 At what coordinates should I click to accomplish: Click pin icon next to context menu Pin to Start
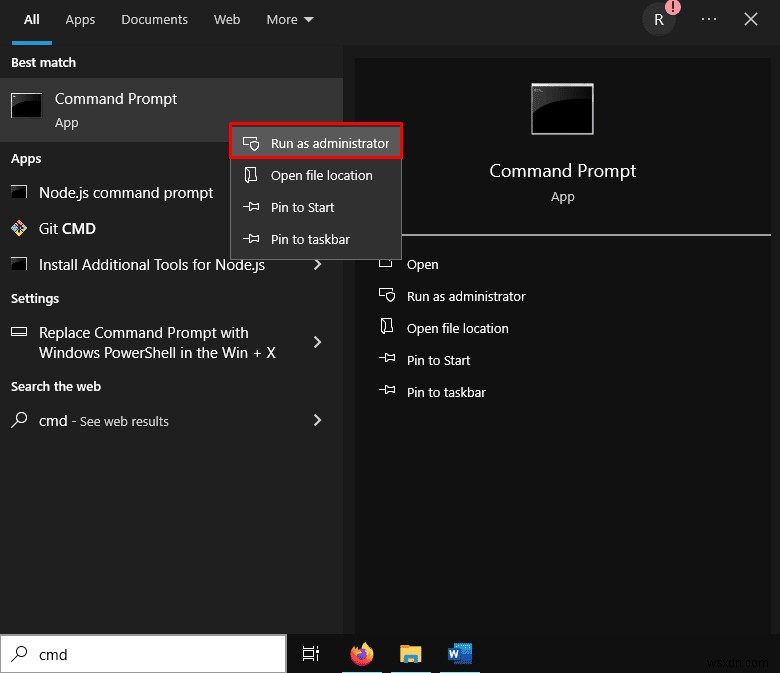251,206
